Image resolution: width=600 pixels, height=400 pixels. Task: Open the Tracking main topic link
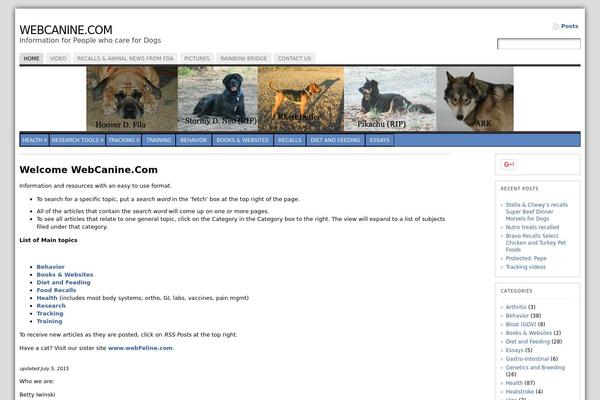(x=50, y=313)
